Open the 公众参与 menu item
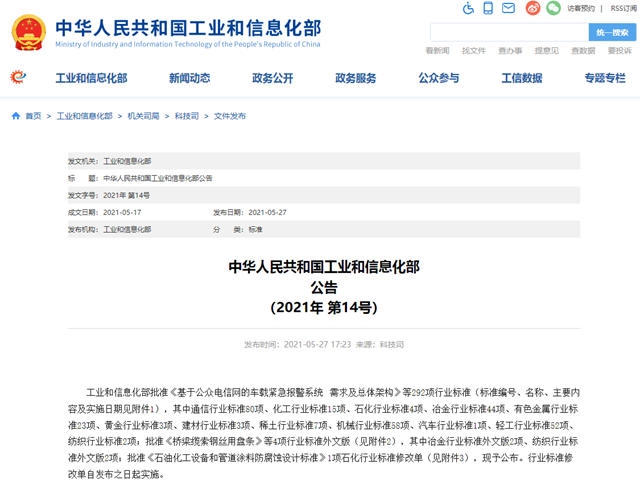The width and height of the screenshot is (640, 481). (x=438, y=78)
